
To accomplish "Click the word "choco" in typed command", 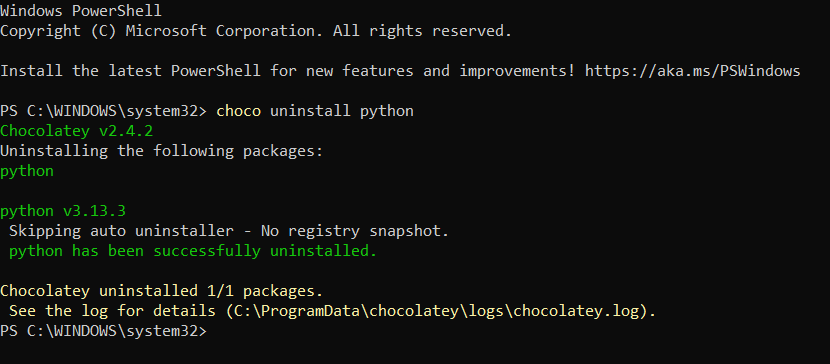I will [x=239, y=111].
